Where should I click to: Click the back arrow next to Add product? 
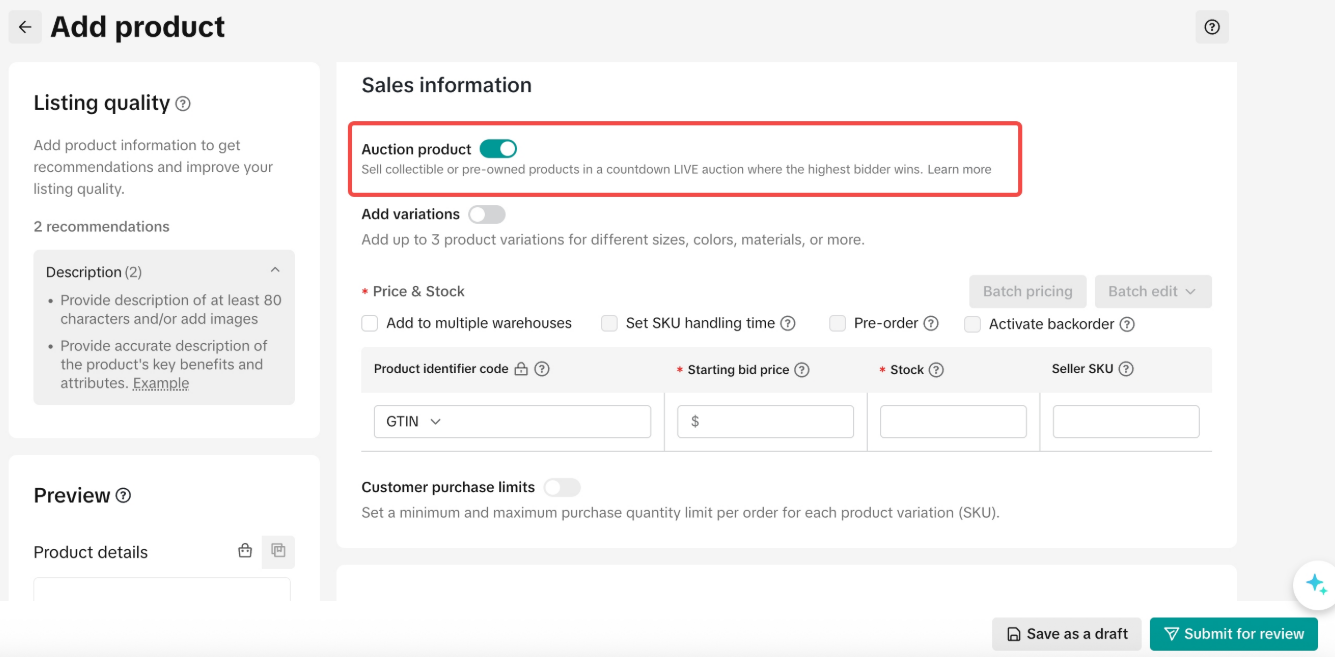click(x=25, y=27)
